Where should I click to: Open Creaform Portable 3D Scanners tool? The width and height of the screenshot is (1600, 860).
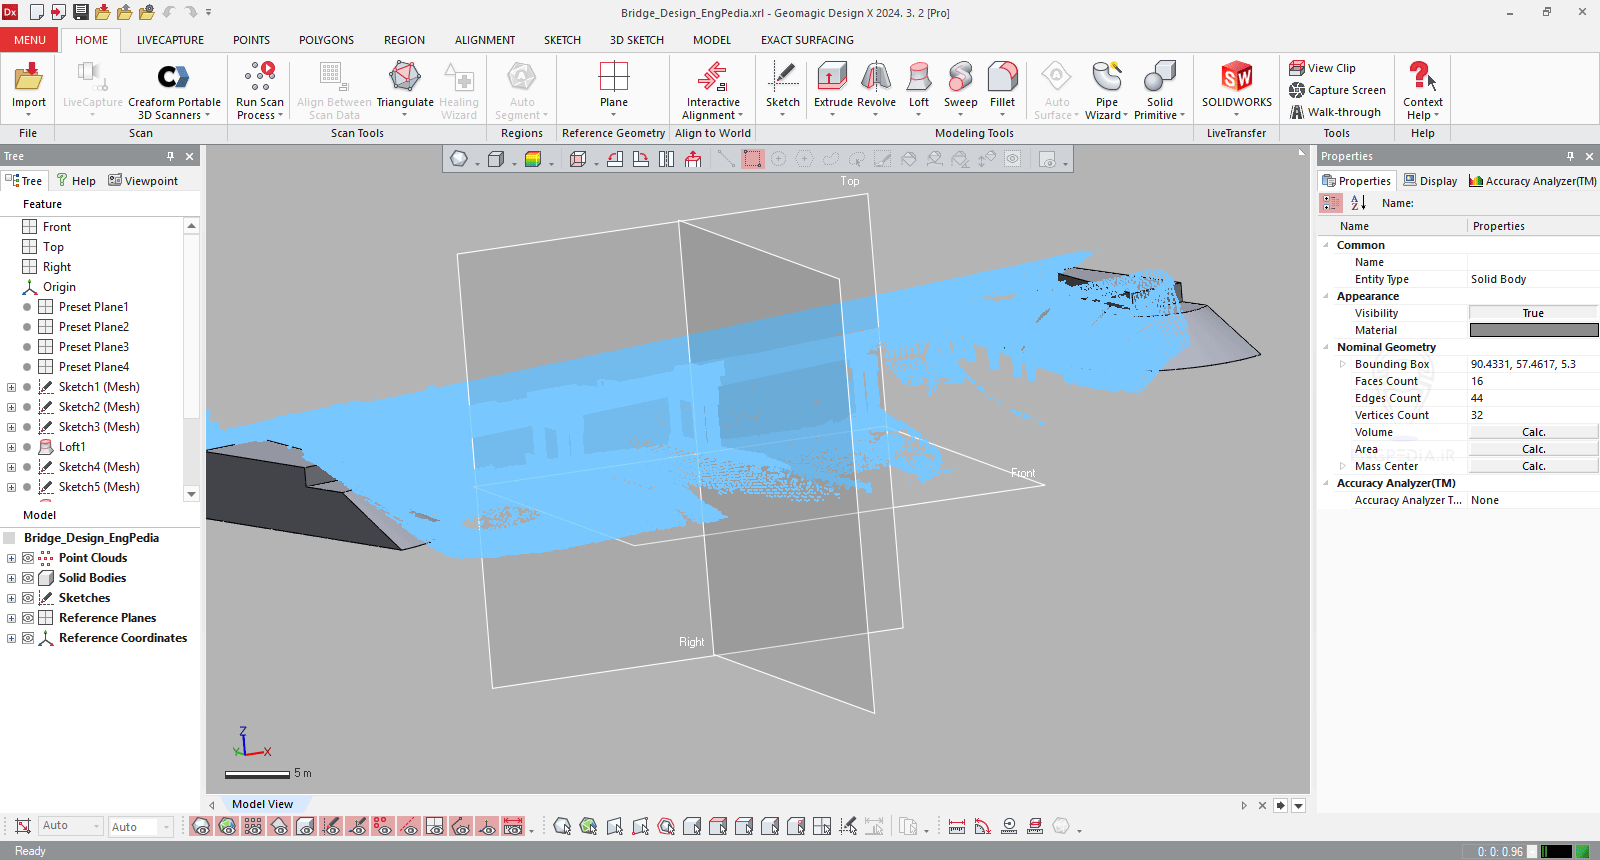tap(174, 89)
